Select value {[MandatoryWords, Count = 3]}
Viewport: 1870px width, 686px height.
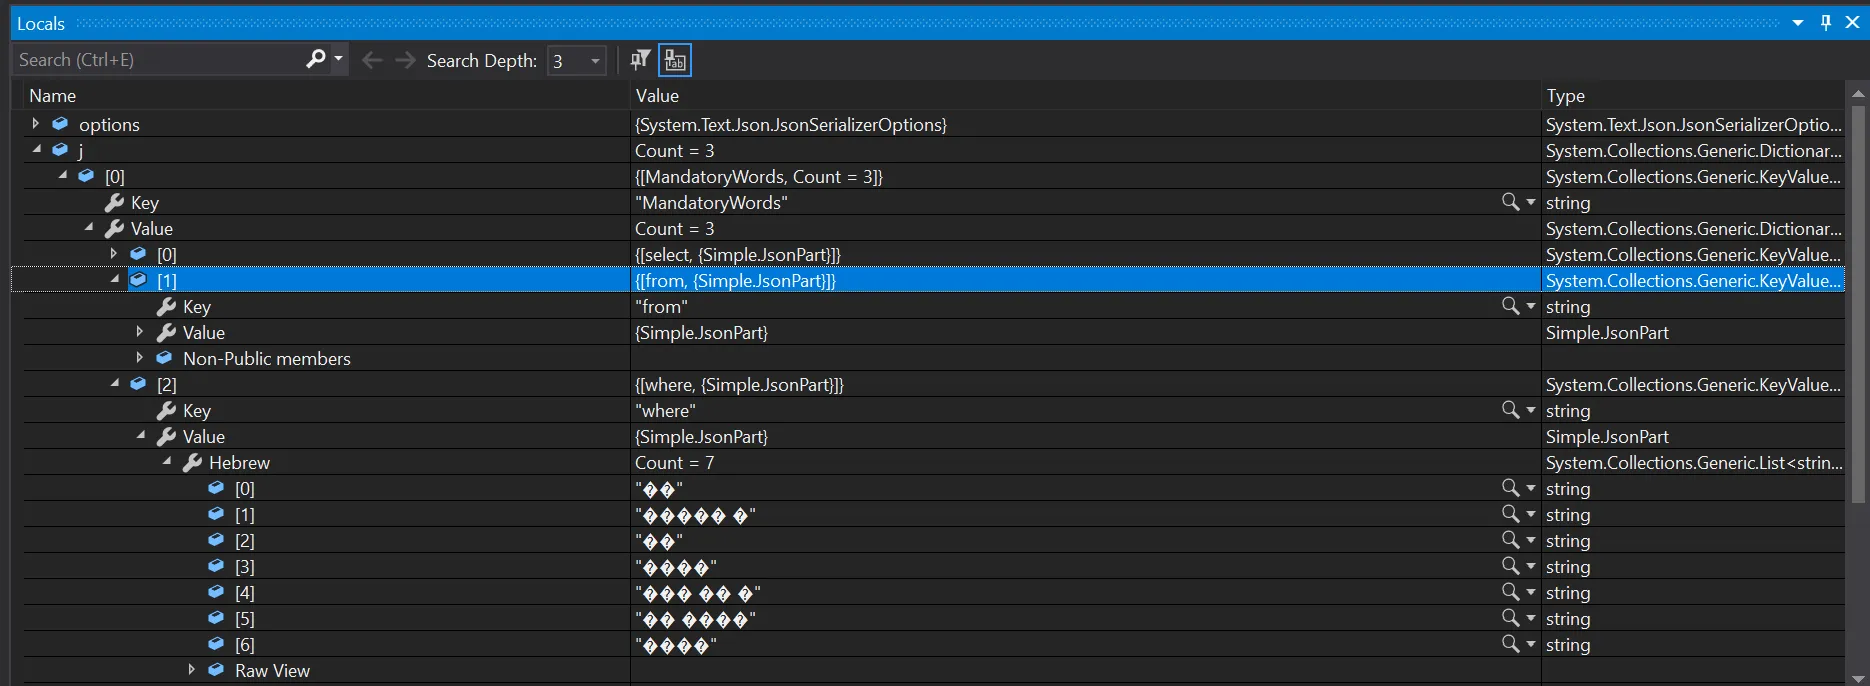point(759,177)
